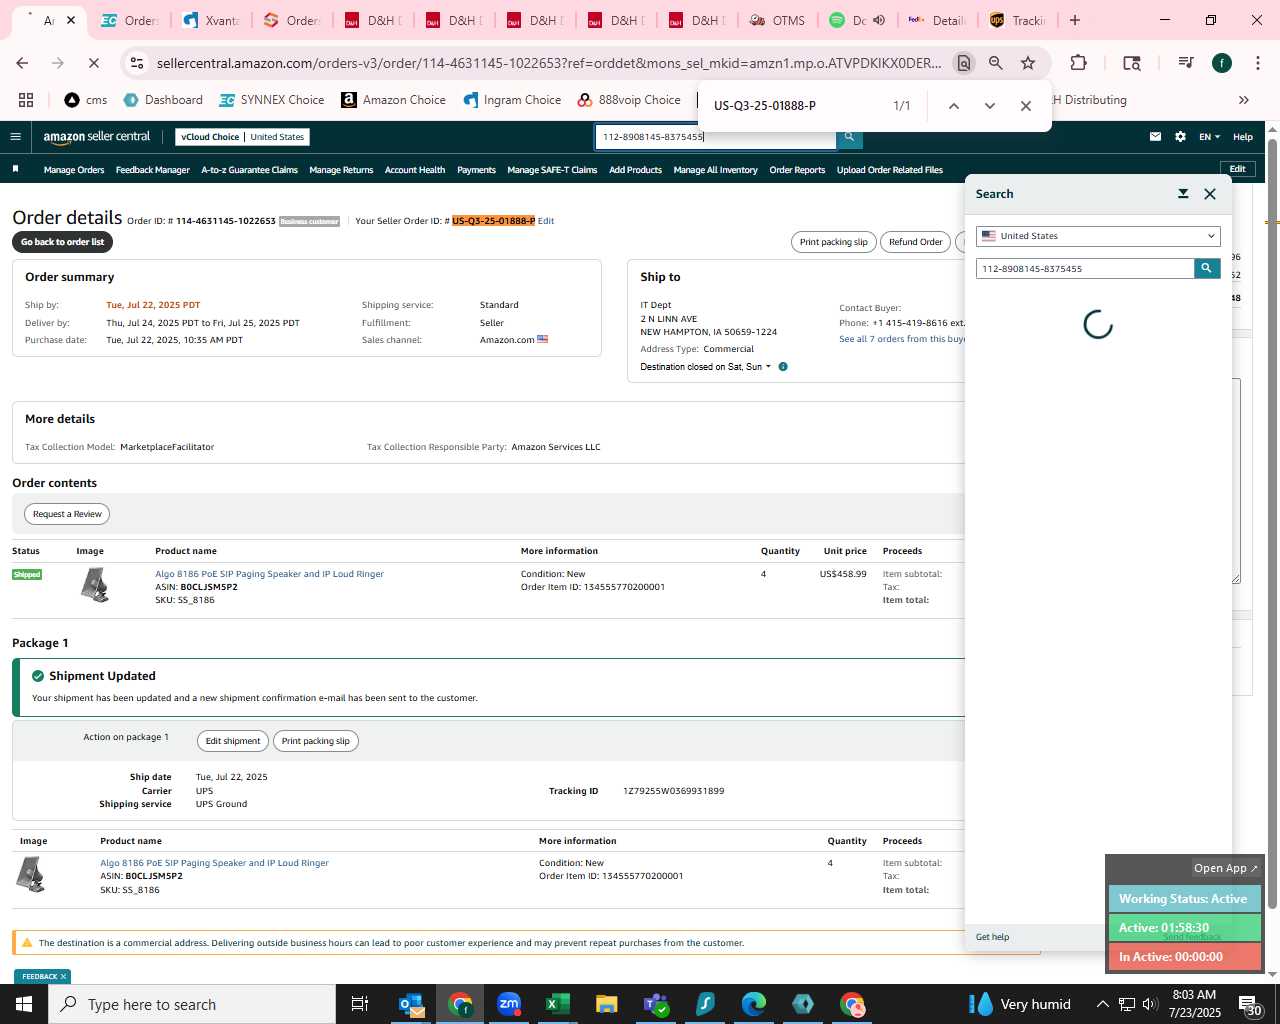Expand the United States marketplace dropdown
Viewport: 1280px width, 1024px height.
[1098, 236]
